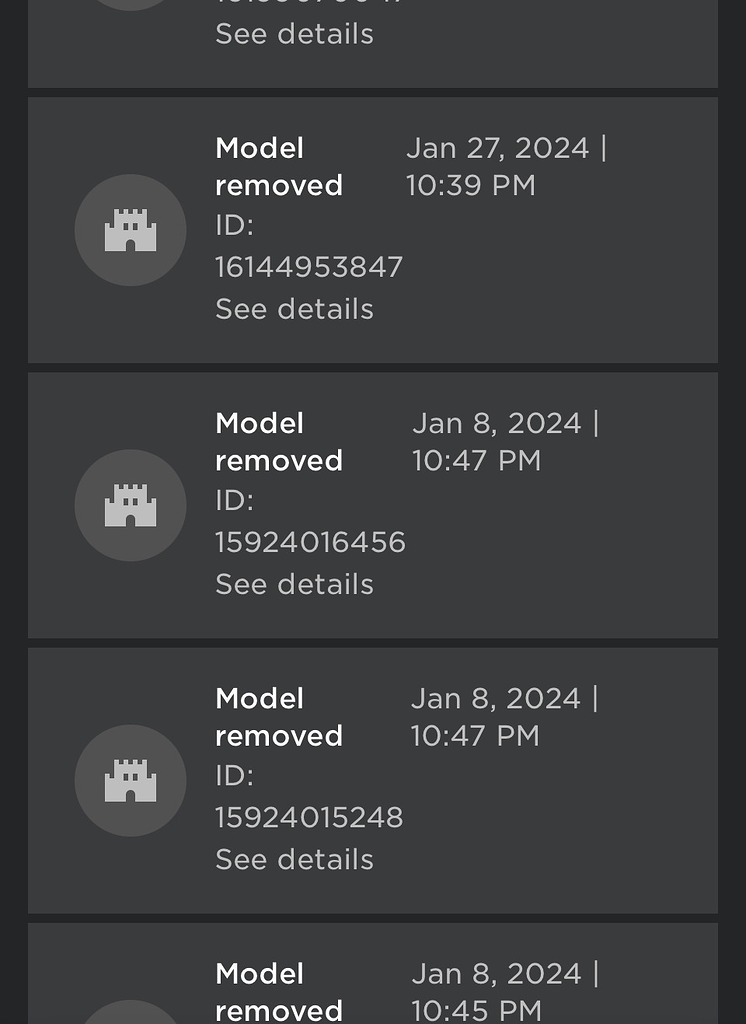The width and height of the screenshot is (746, 1024).
Task: Select Model removed title dated Jan 27, 2024
Action: click(279, 167)
